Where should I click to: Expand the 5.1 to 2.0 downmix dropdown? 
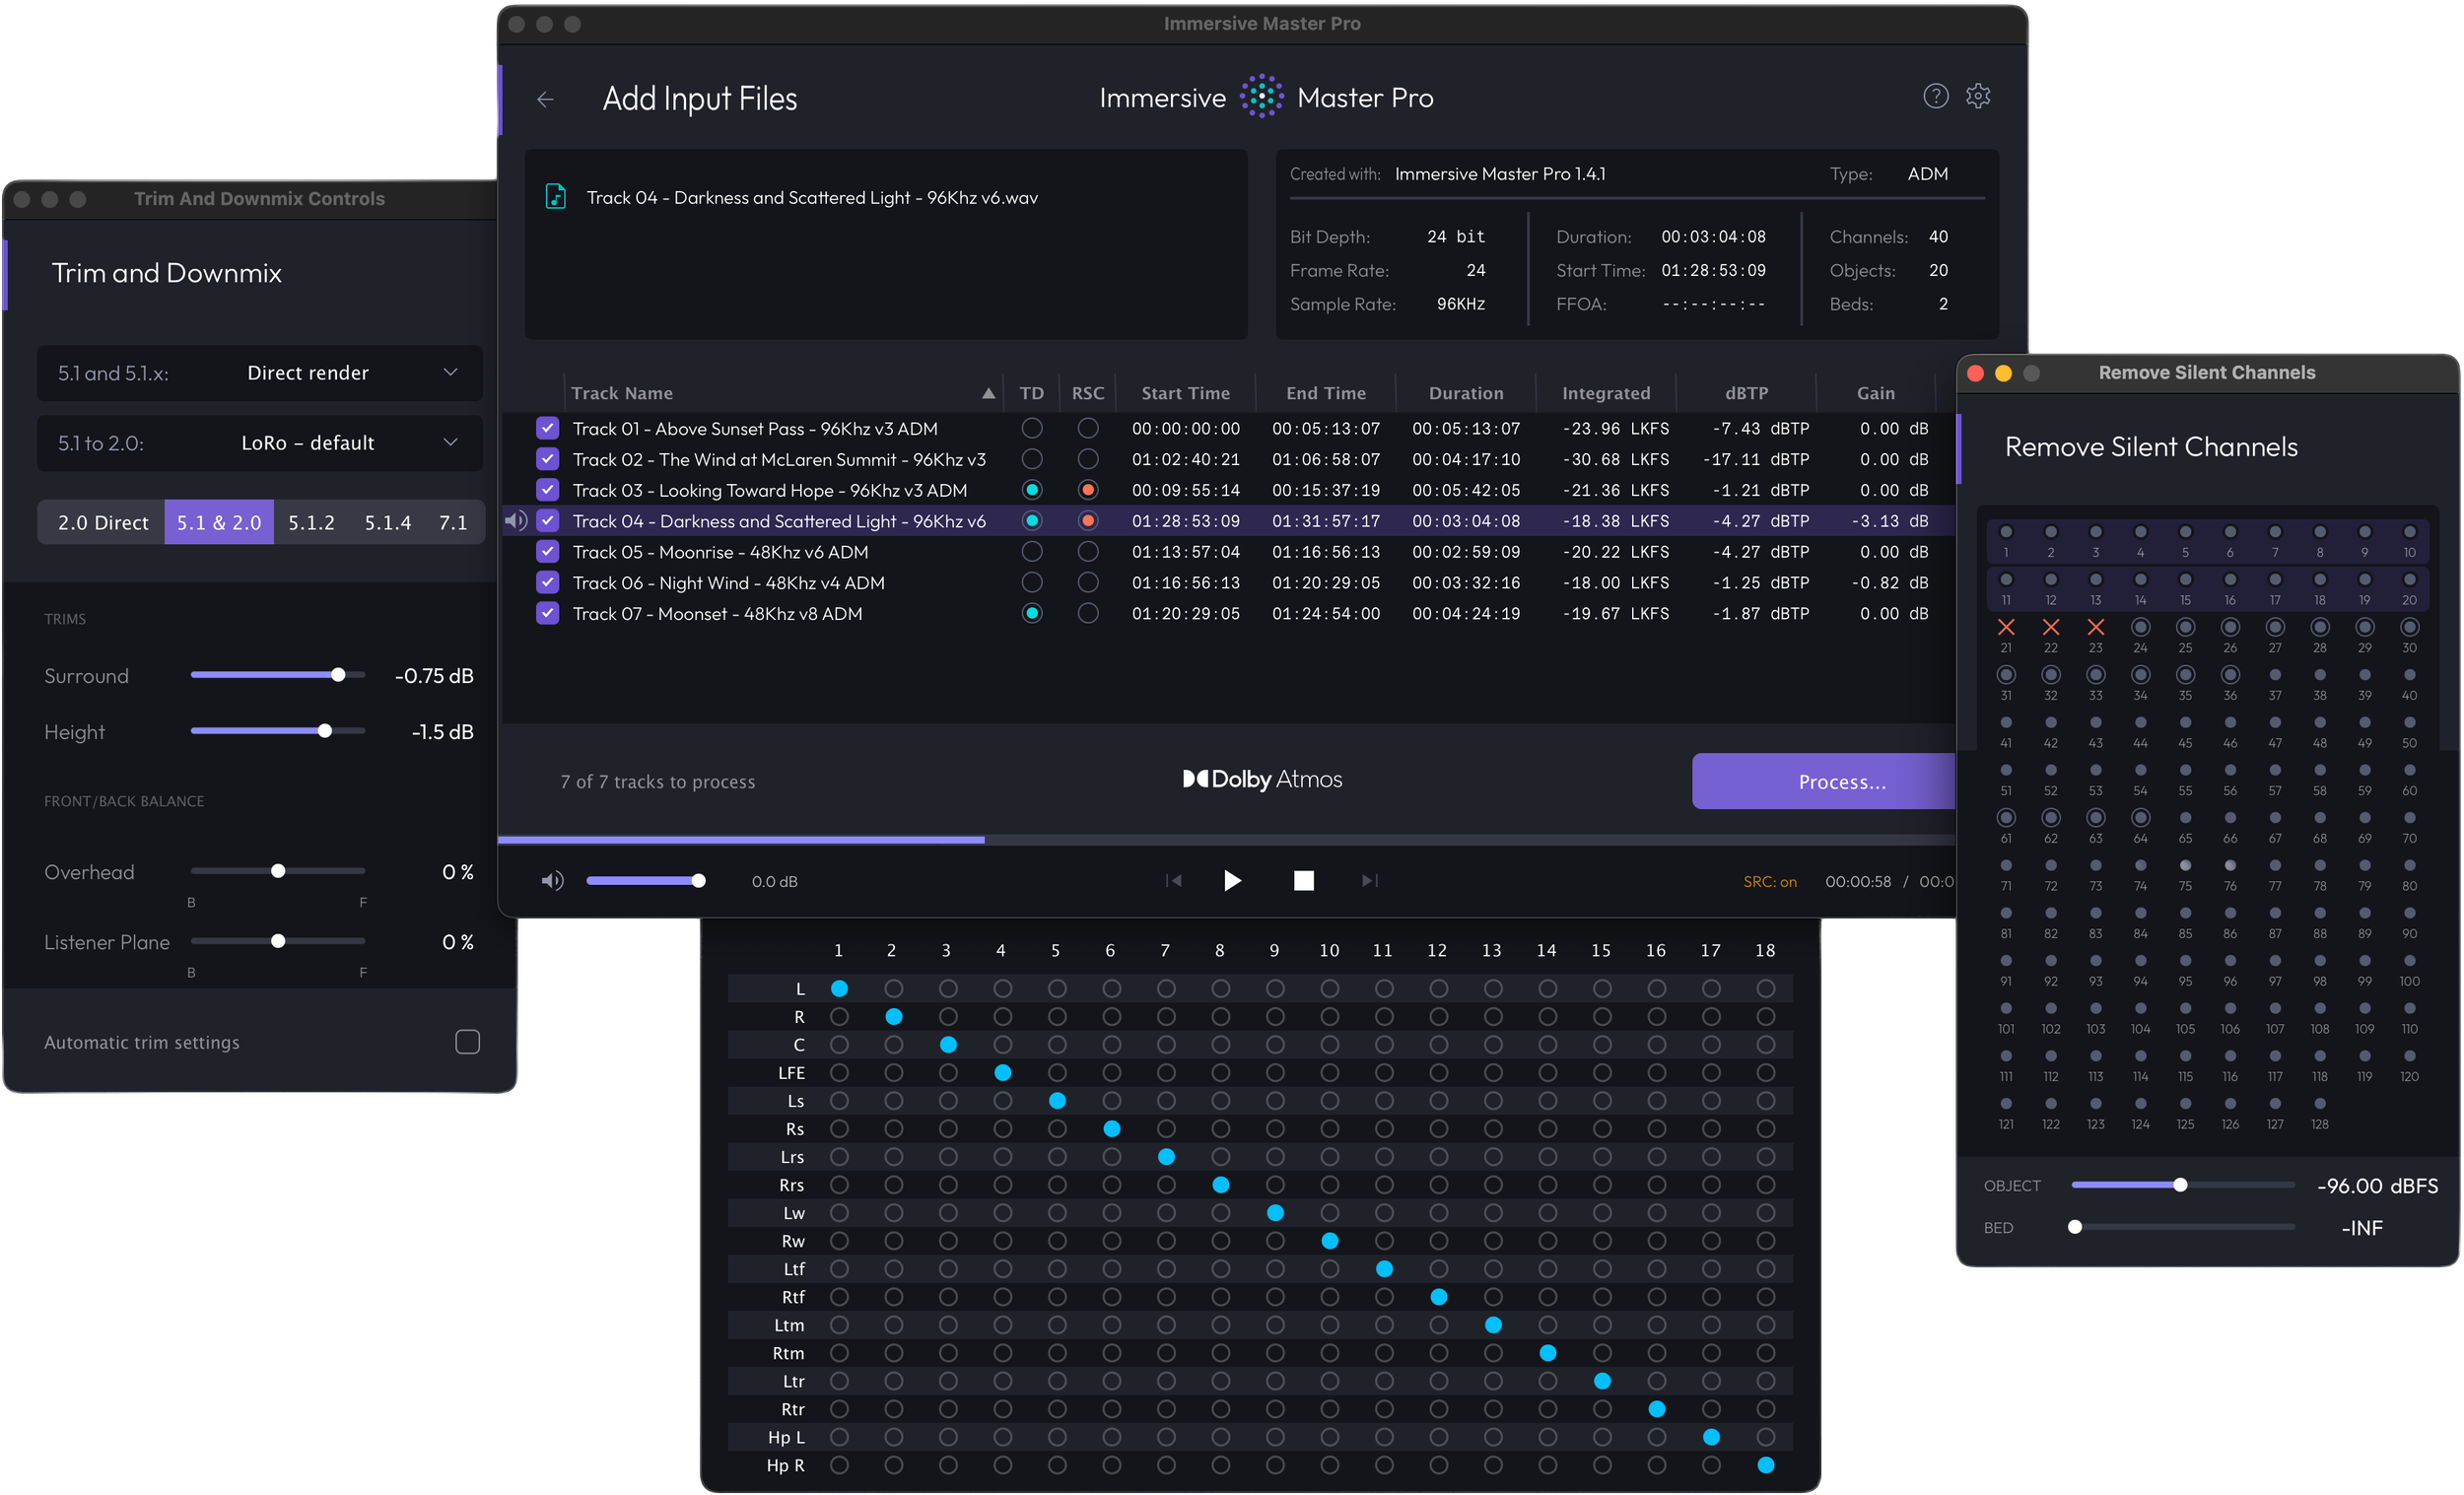[x=260, y=443]
